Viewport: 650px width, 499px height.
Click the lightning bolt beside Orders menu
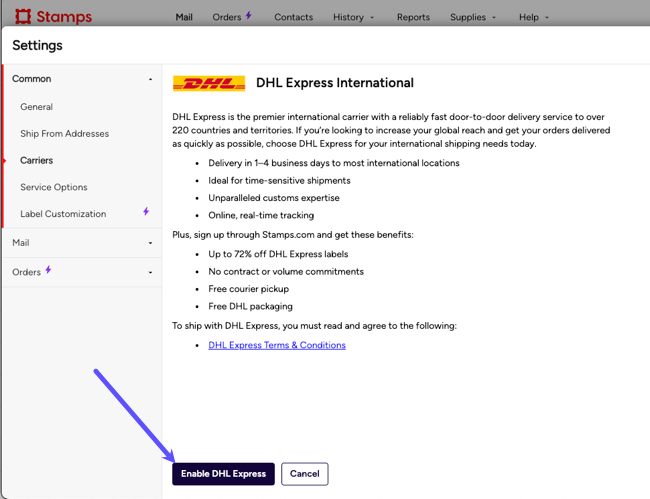click(248, 15)
